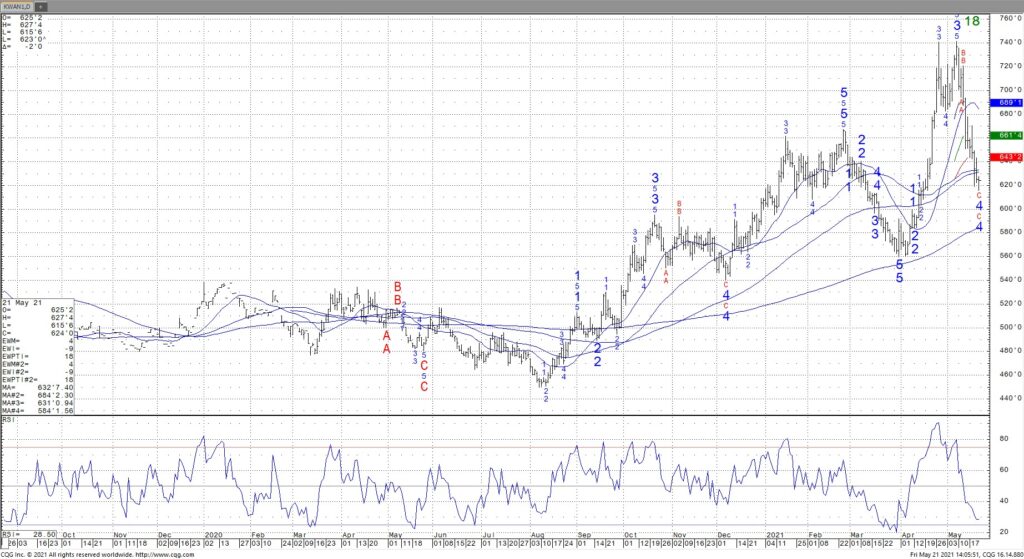Image resolution: width=1024 pixels, height=559 pixels.
Task: Click the 2020 year label on time axis
Action: click(x=211, y=536)
